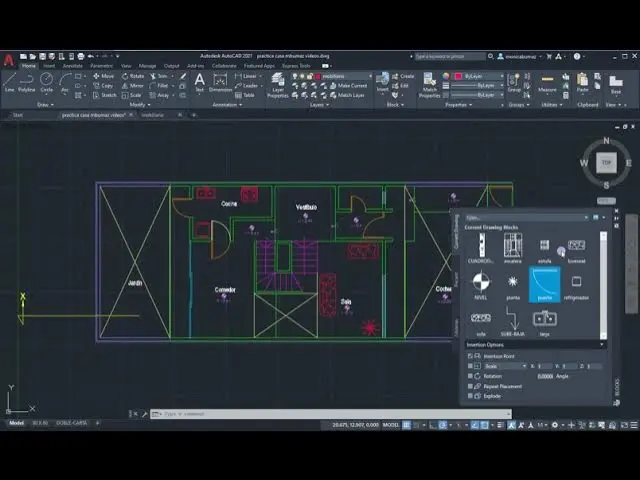Click Linear dimension button
Viewport: 640px width, 480px height.
[246, 76]
